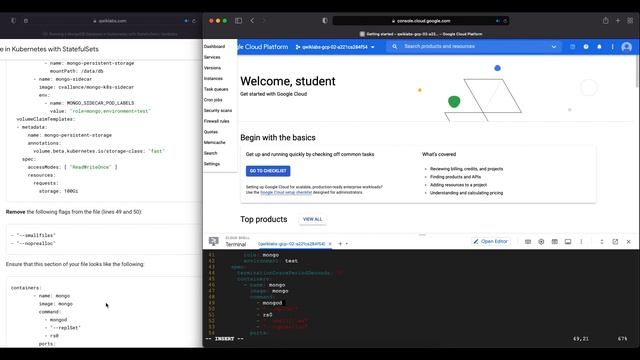Open Cloud Shell terminal settings gear

541,242
